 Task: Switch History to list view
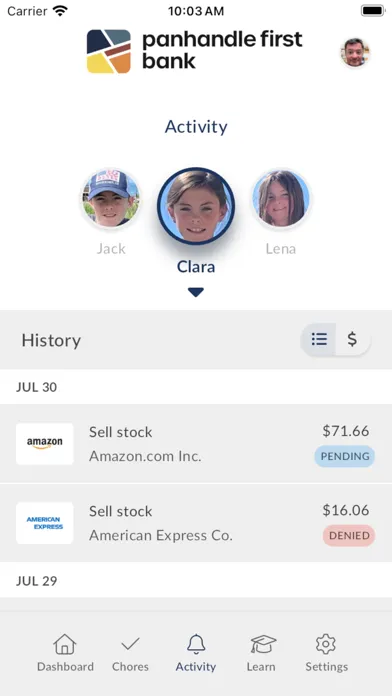coord(319,340)
